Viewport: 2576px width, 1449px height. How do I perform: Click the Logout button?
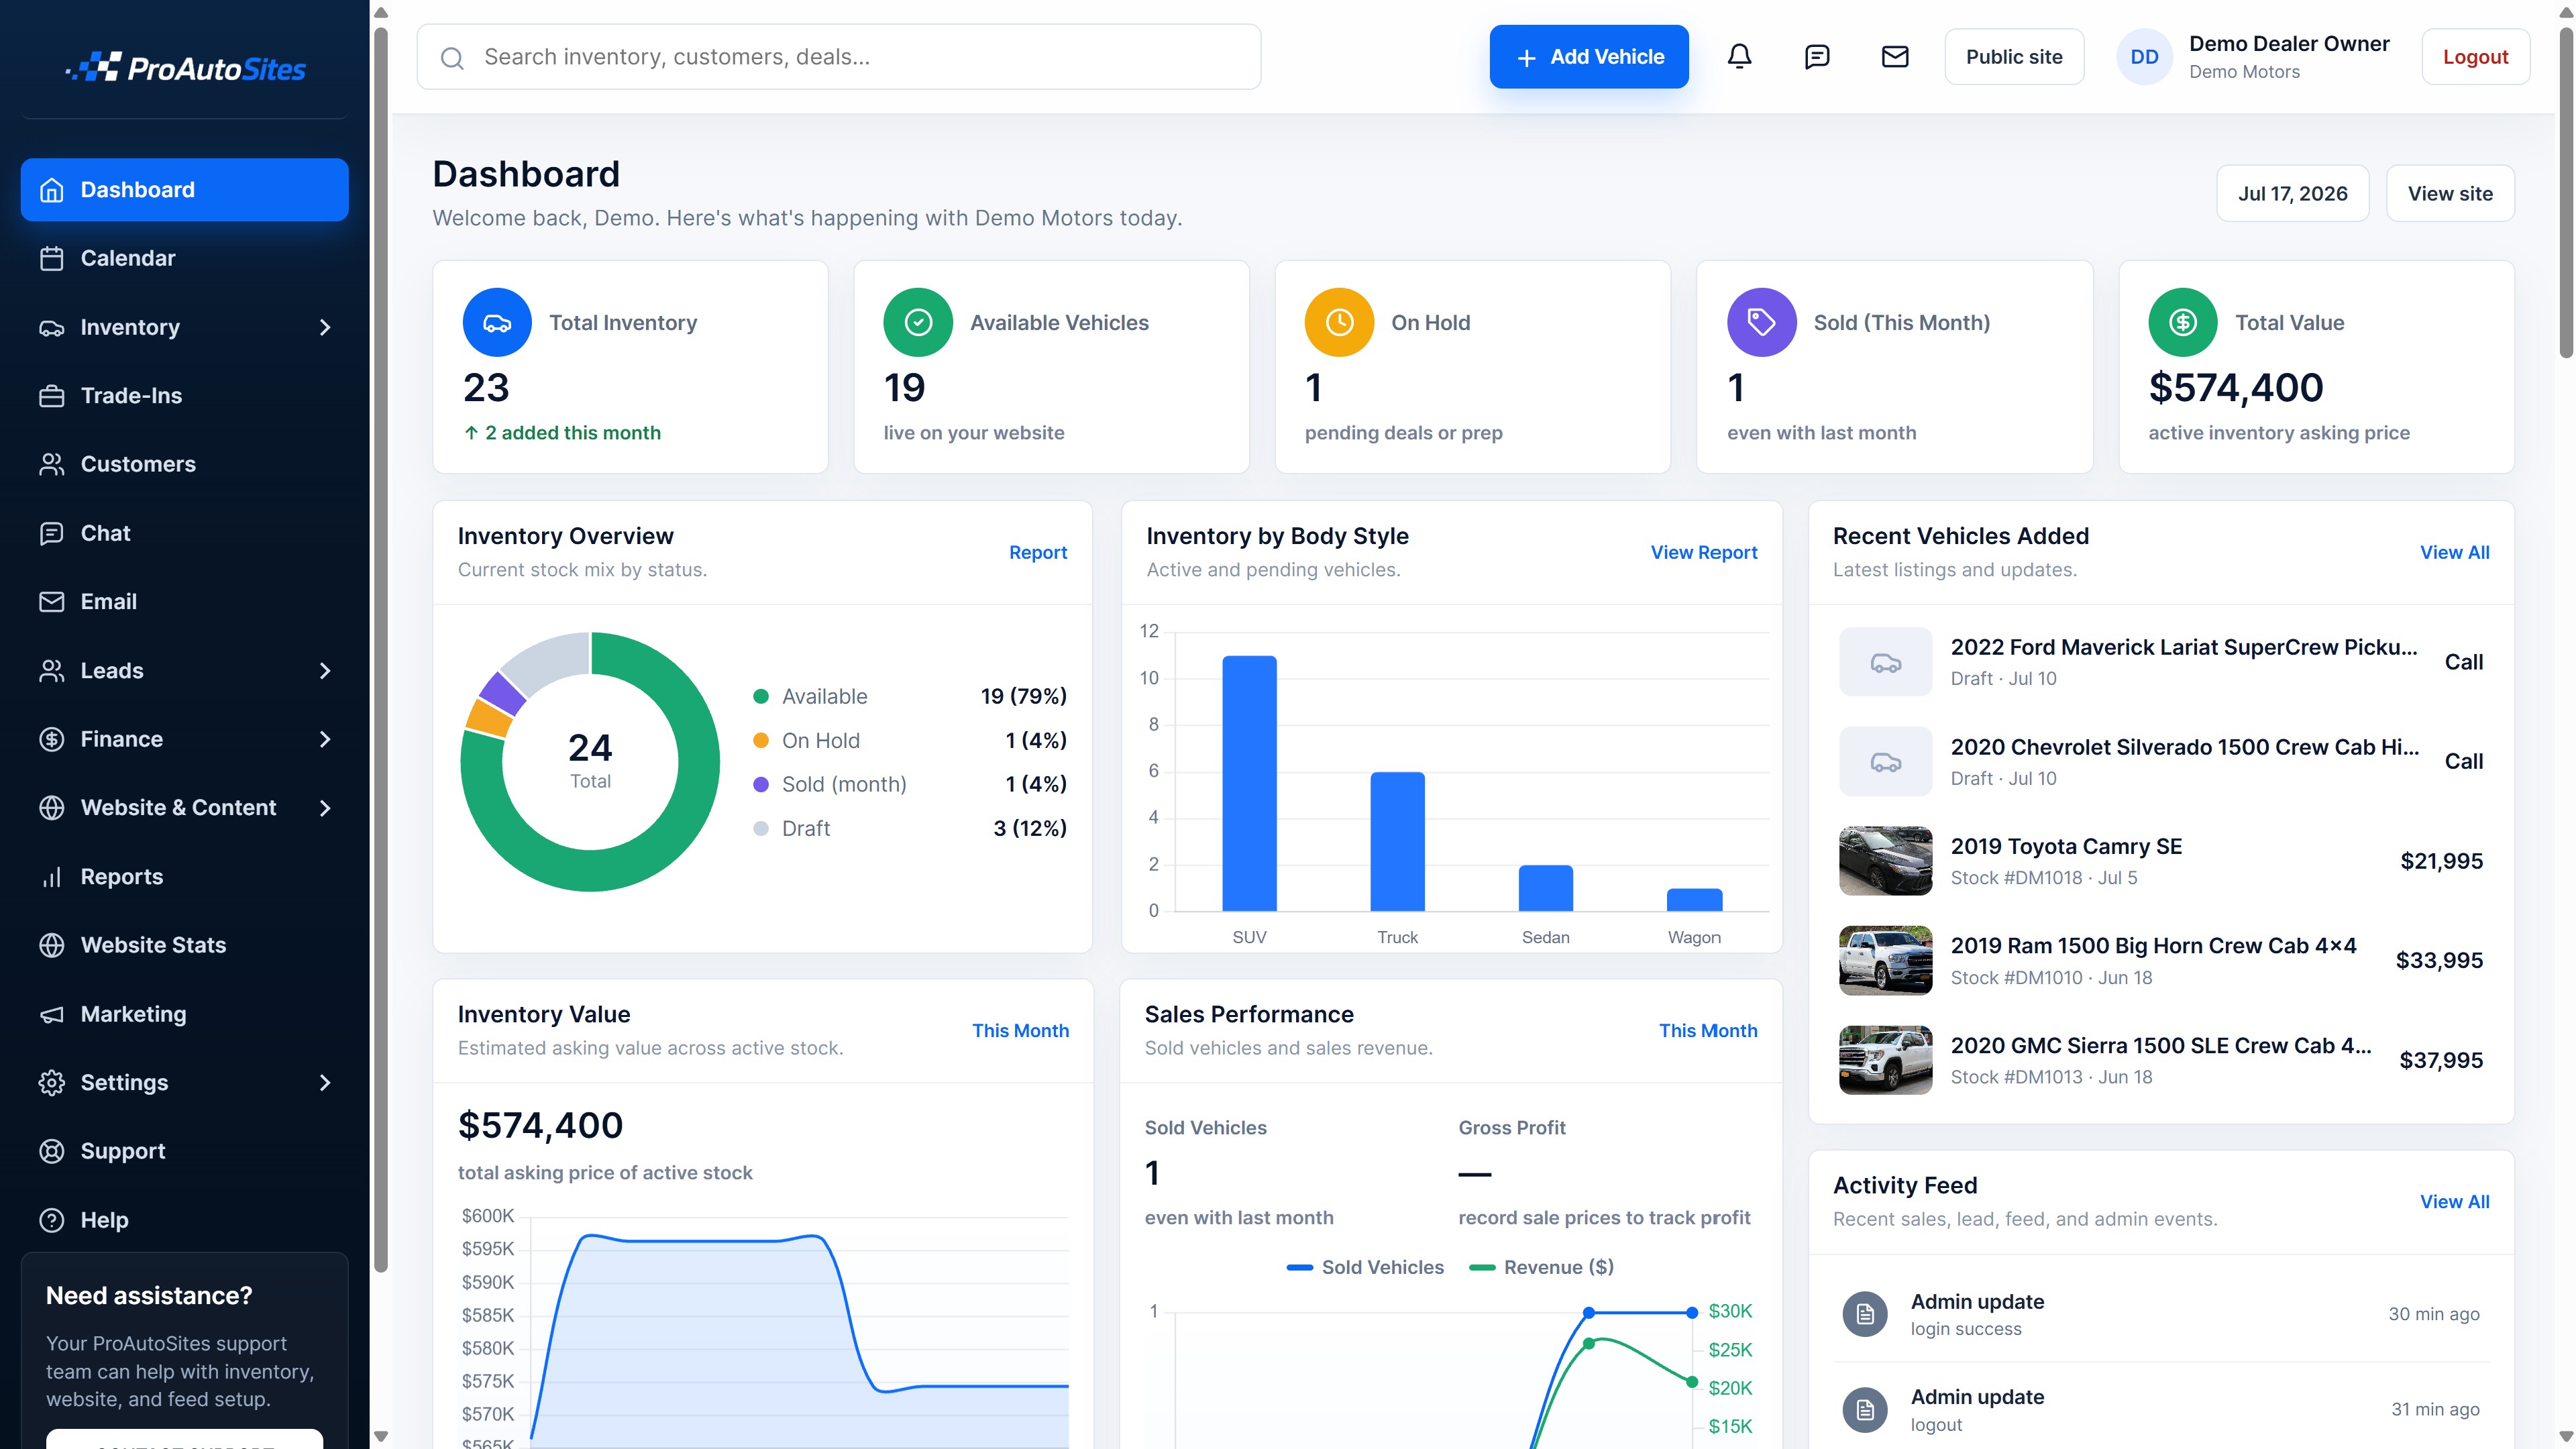coord(2475,57)
